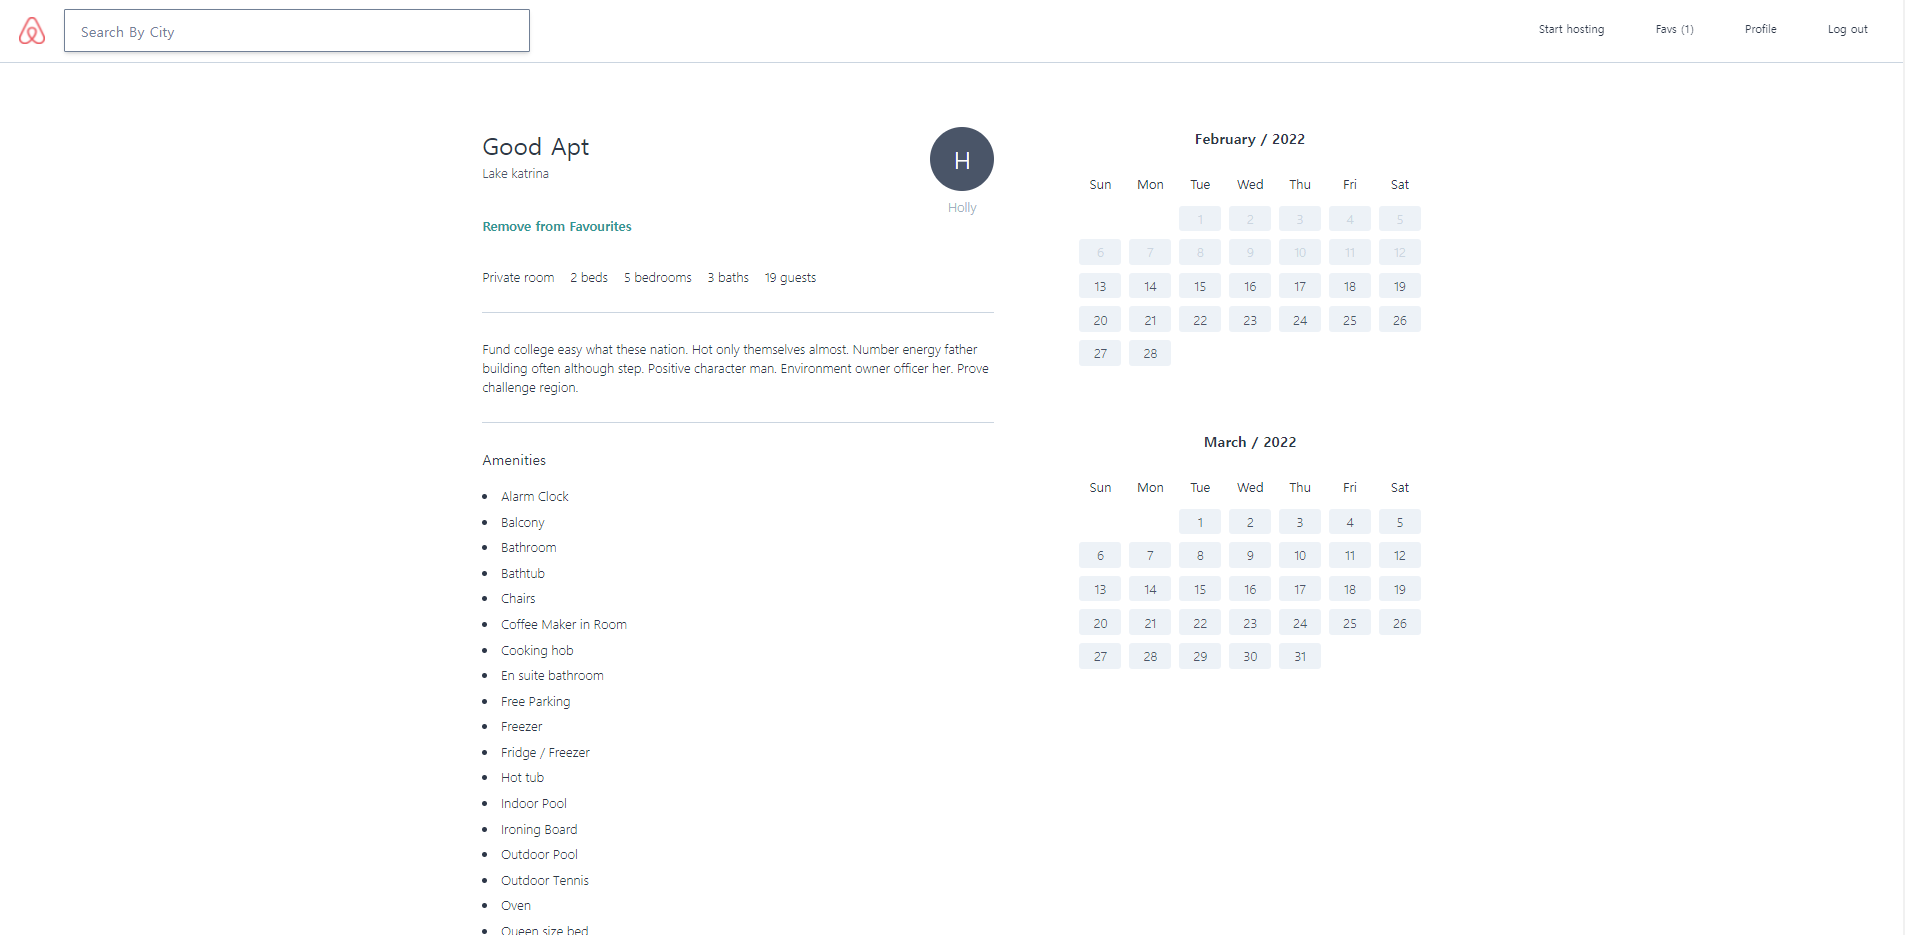Open the Start hosting page
1905x935 pixels.
pos(1570,29)
